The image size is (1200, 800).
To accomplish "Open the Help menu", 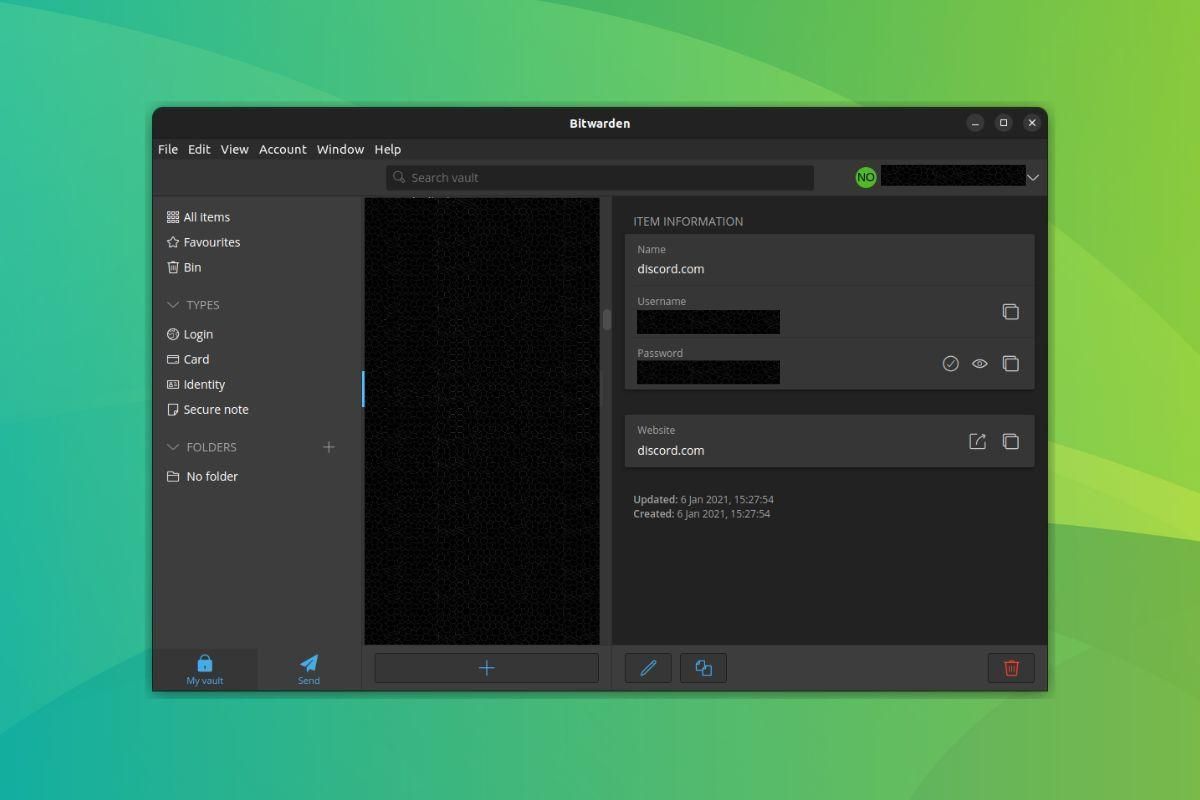I will [388, 149].
